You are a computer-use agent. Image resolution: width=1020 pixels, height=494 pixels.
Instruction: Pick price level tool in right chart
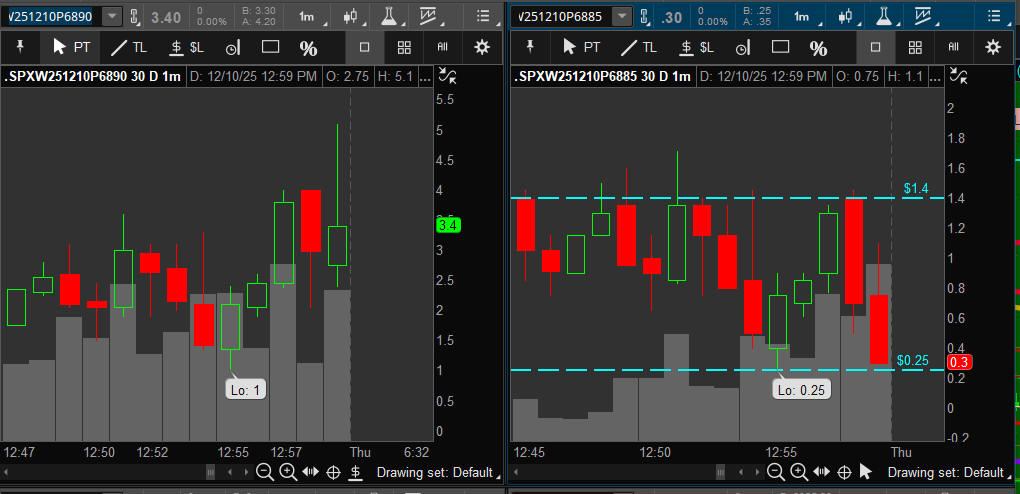(x=696, y=47)
